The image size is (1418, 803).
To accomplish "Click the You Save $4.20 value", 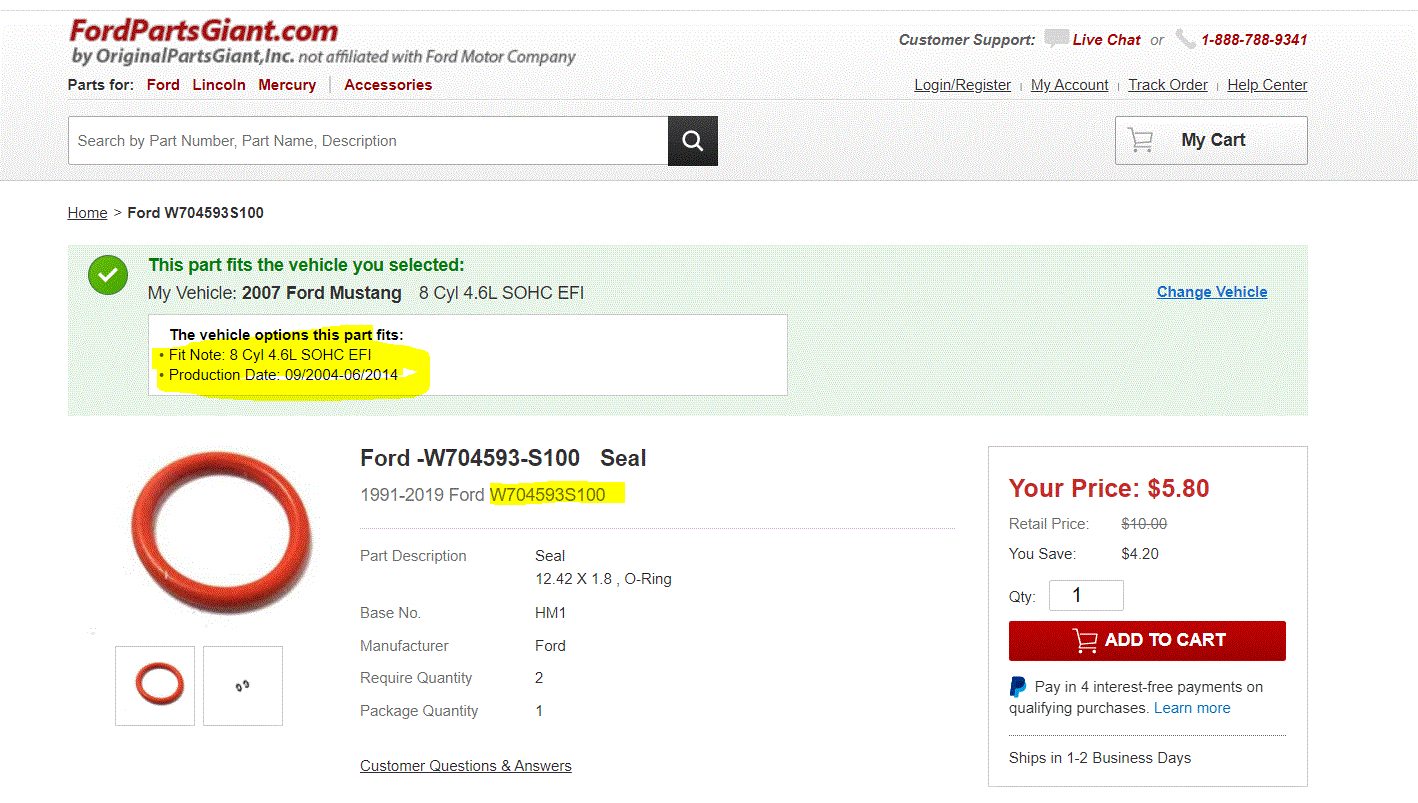I will [x=1140, y=554].
